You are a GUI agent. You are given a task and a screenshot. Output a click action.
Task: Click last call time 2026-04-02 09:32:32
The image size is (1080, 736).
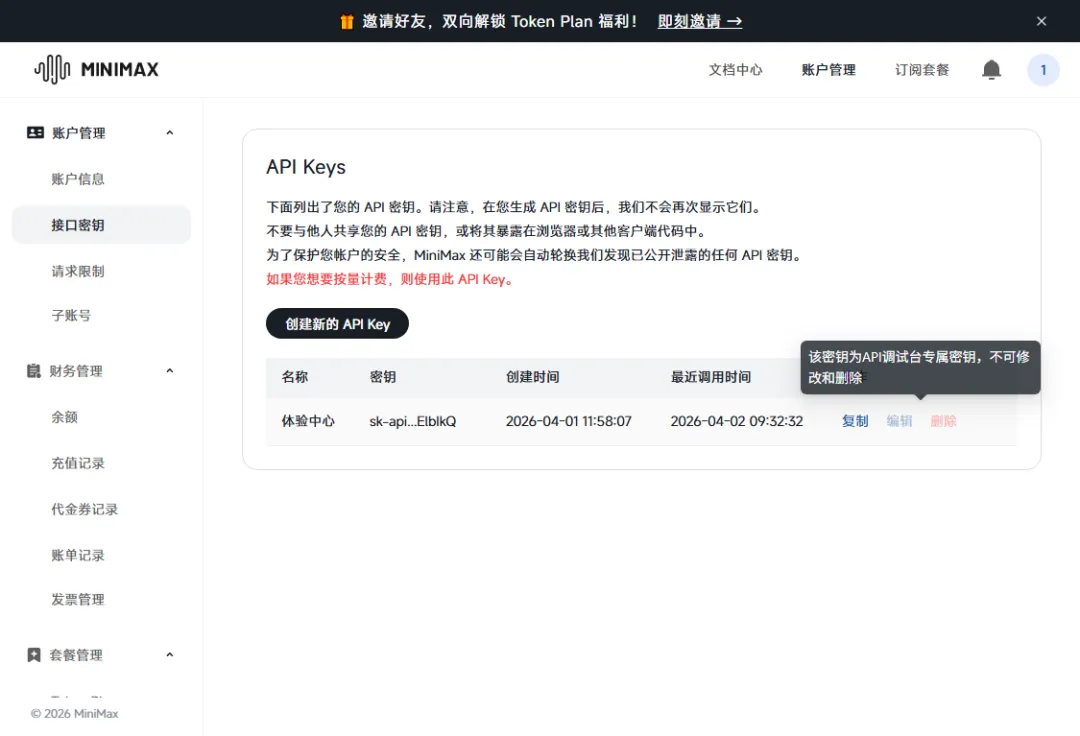[x=737, y=421]
